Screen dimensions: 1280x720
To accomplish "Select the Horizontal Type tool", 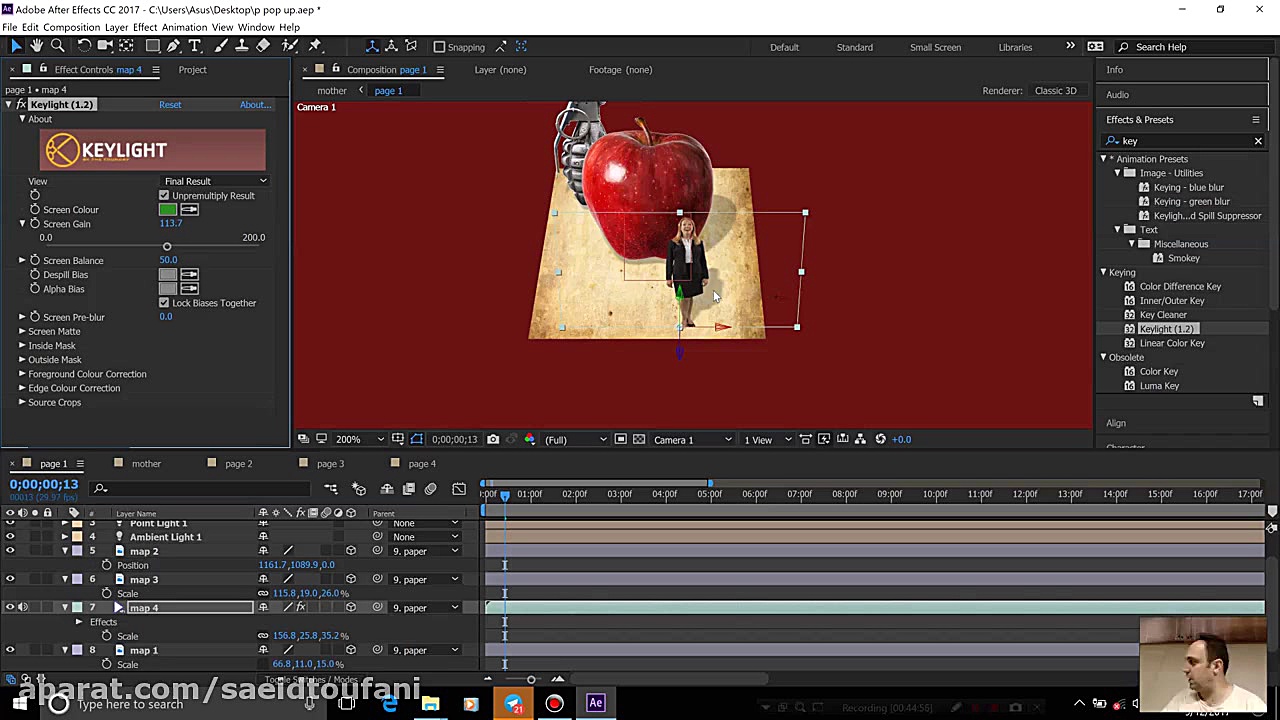I will 196,46.
